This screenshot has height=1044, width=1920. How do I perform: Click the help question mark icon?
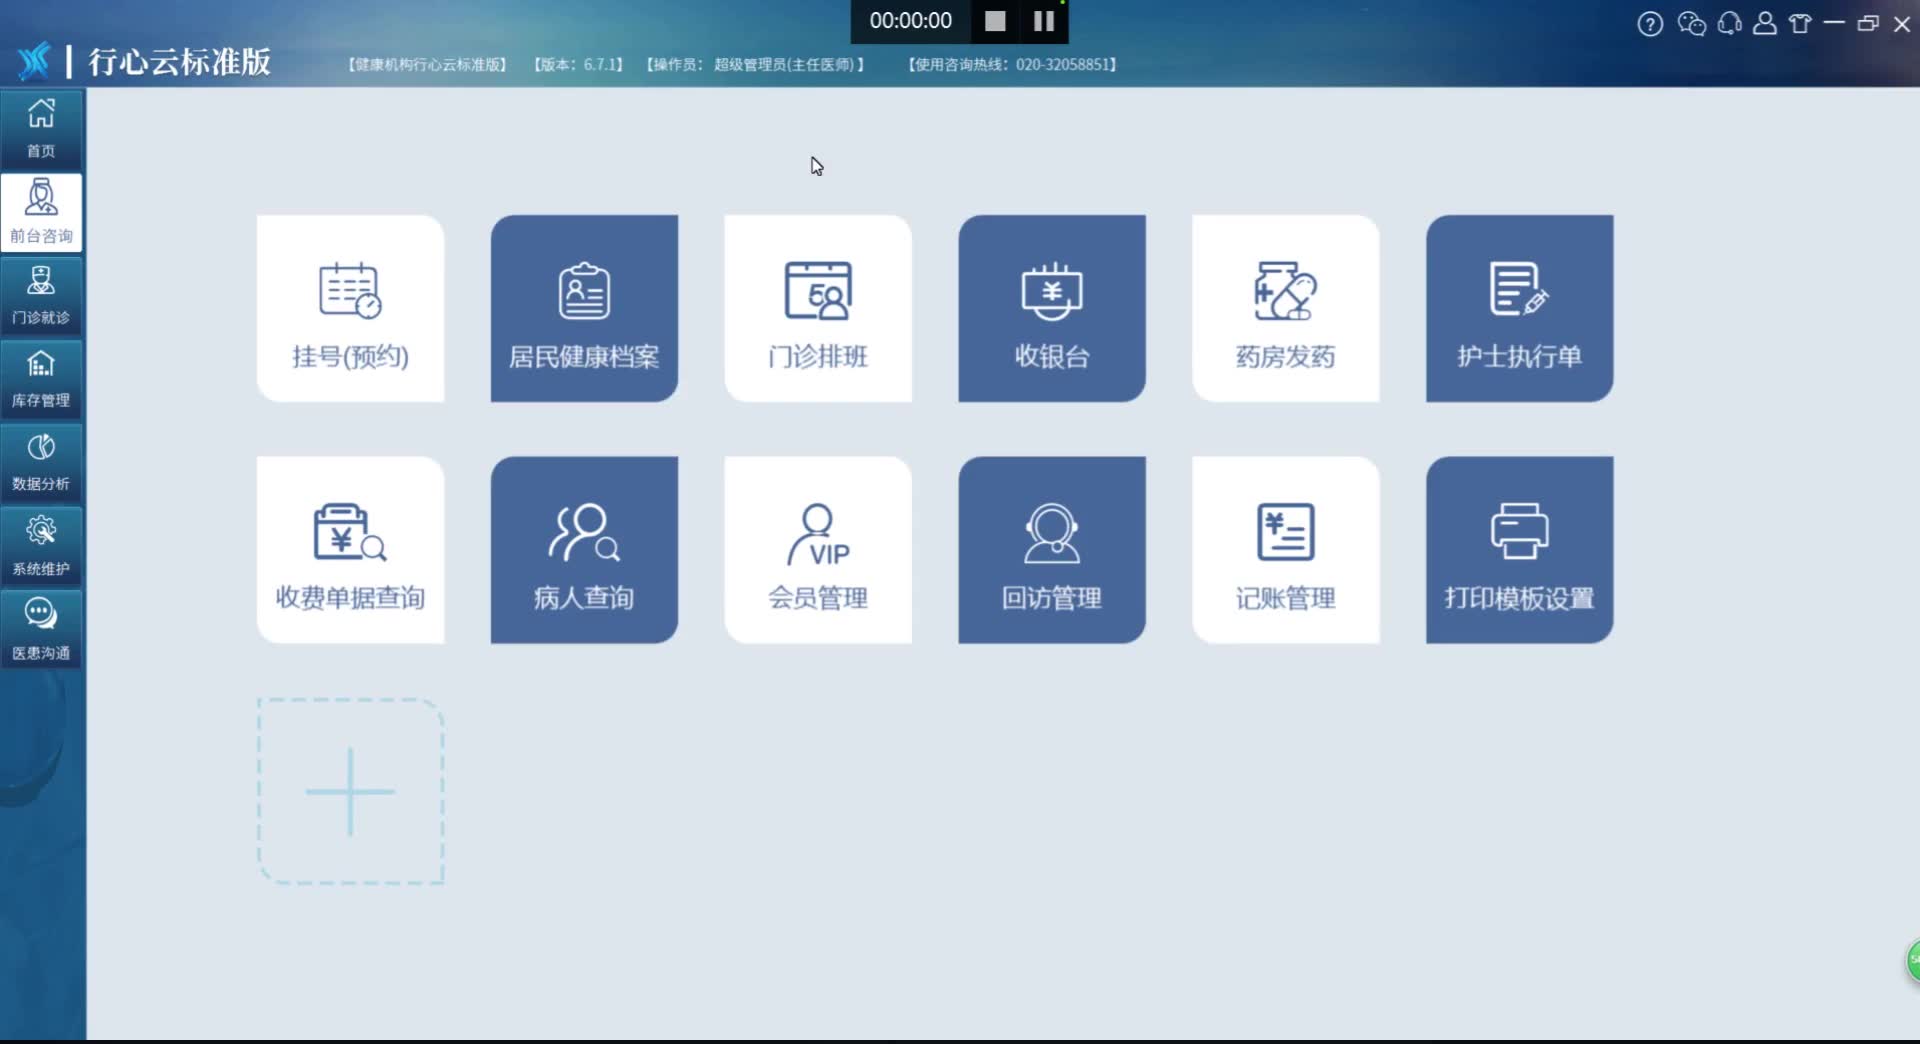(1650, 23)
